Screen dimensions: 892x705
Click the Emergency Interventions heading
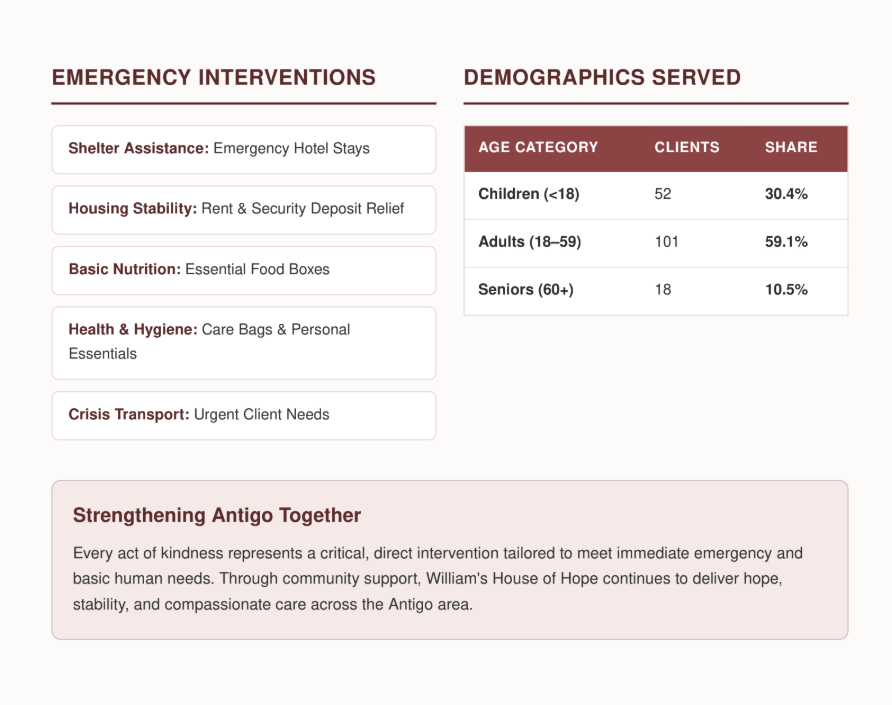[214, 77]
